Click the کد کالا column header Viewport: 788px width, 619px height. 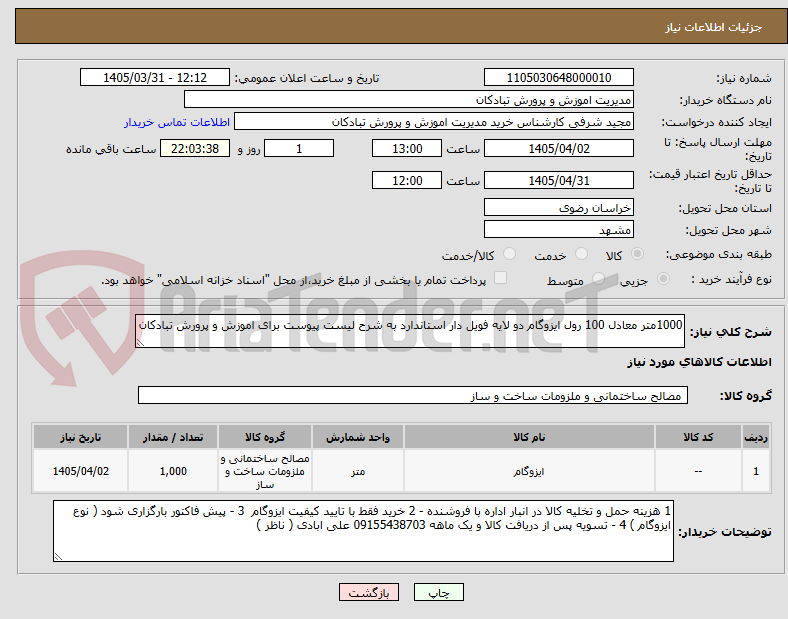click(698, 437)
